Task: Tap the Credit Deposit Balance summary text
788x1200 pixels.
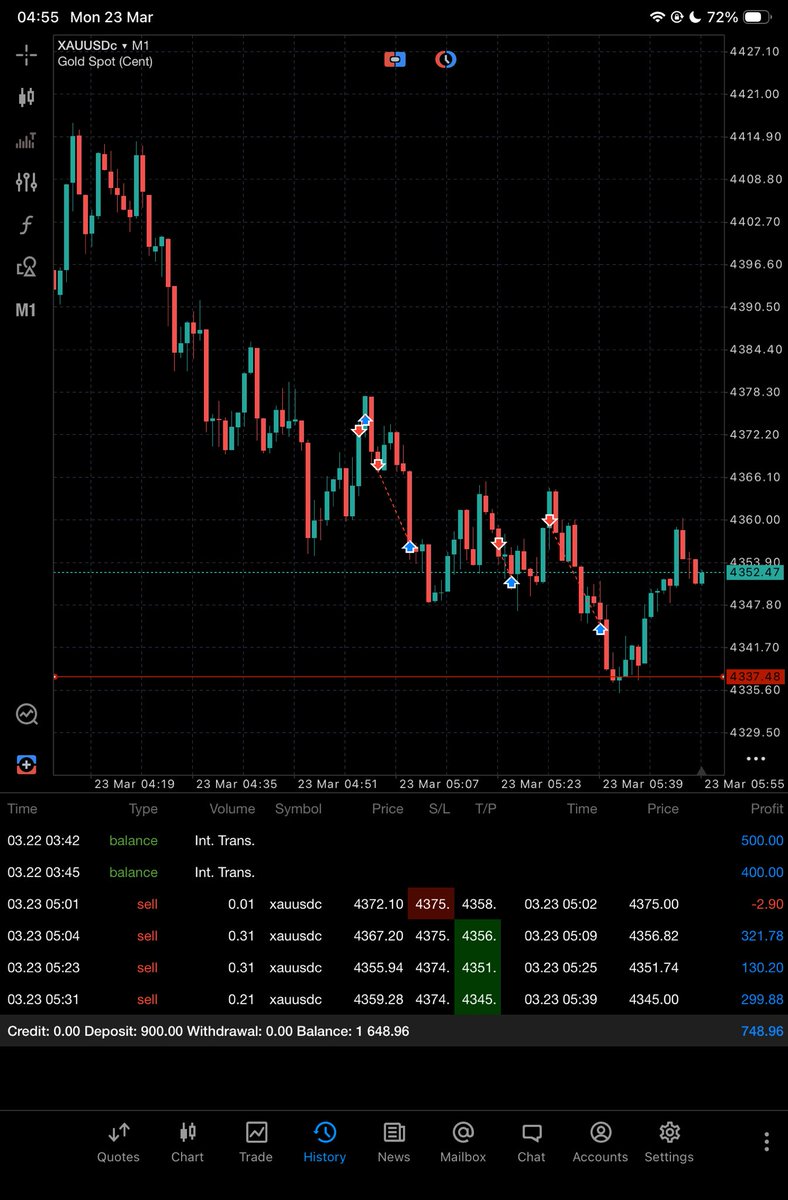Action: pos(208,1031)
